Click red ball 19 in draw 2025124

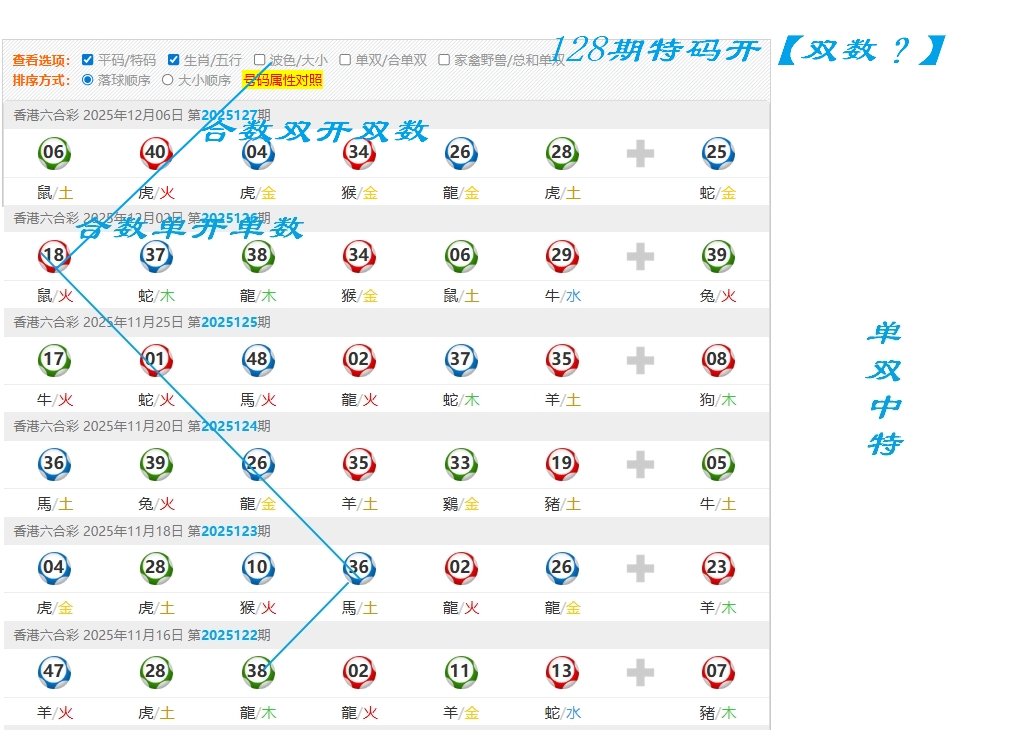point(561,463)
